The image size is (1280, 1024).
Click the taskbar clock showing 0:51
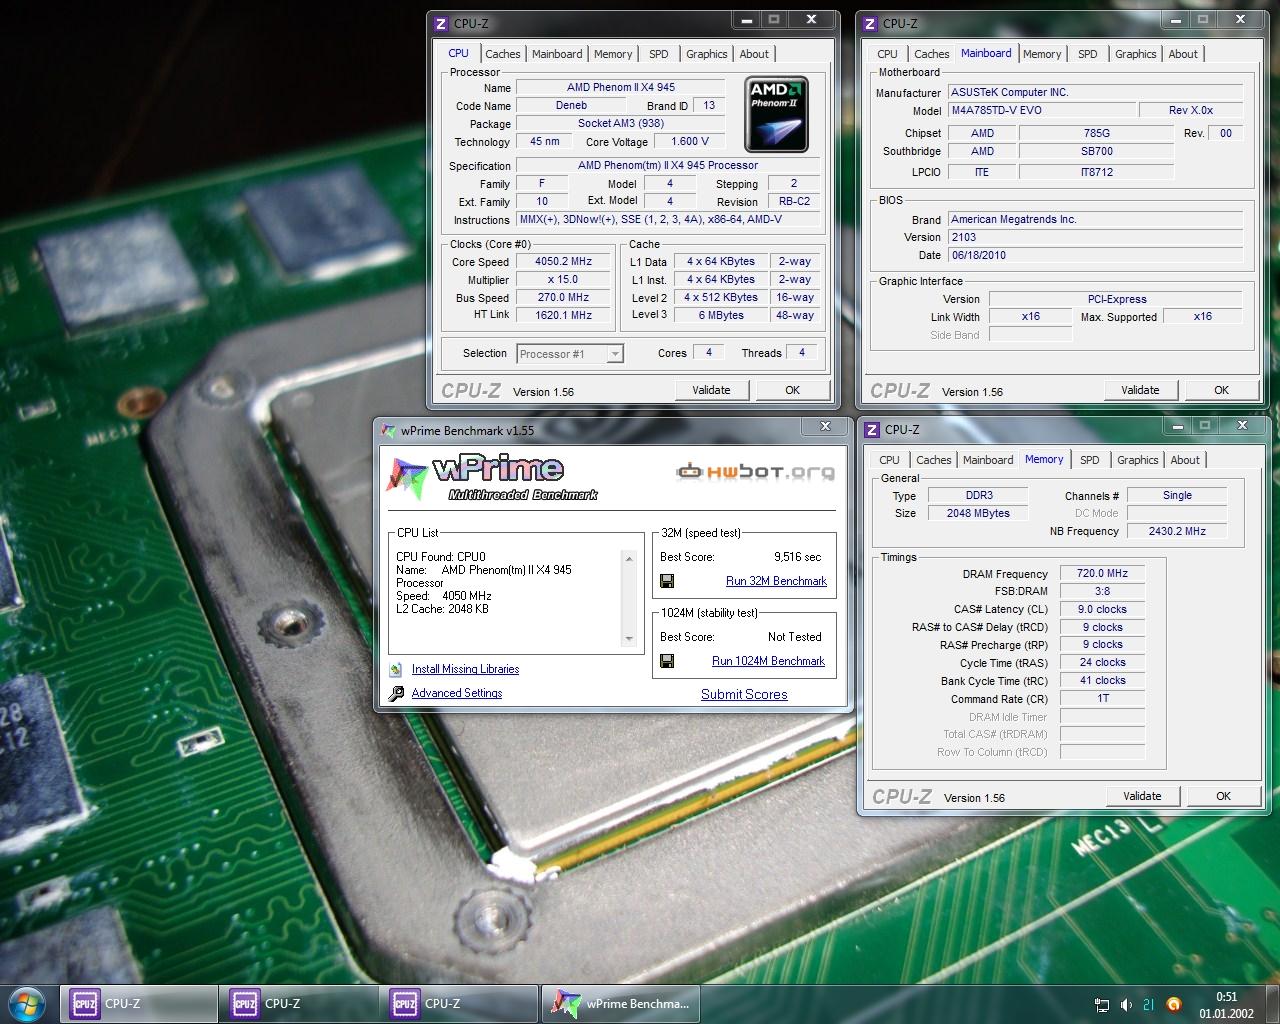(1226, 996)
